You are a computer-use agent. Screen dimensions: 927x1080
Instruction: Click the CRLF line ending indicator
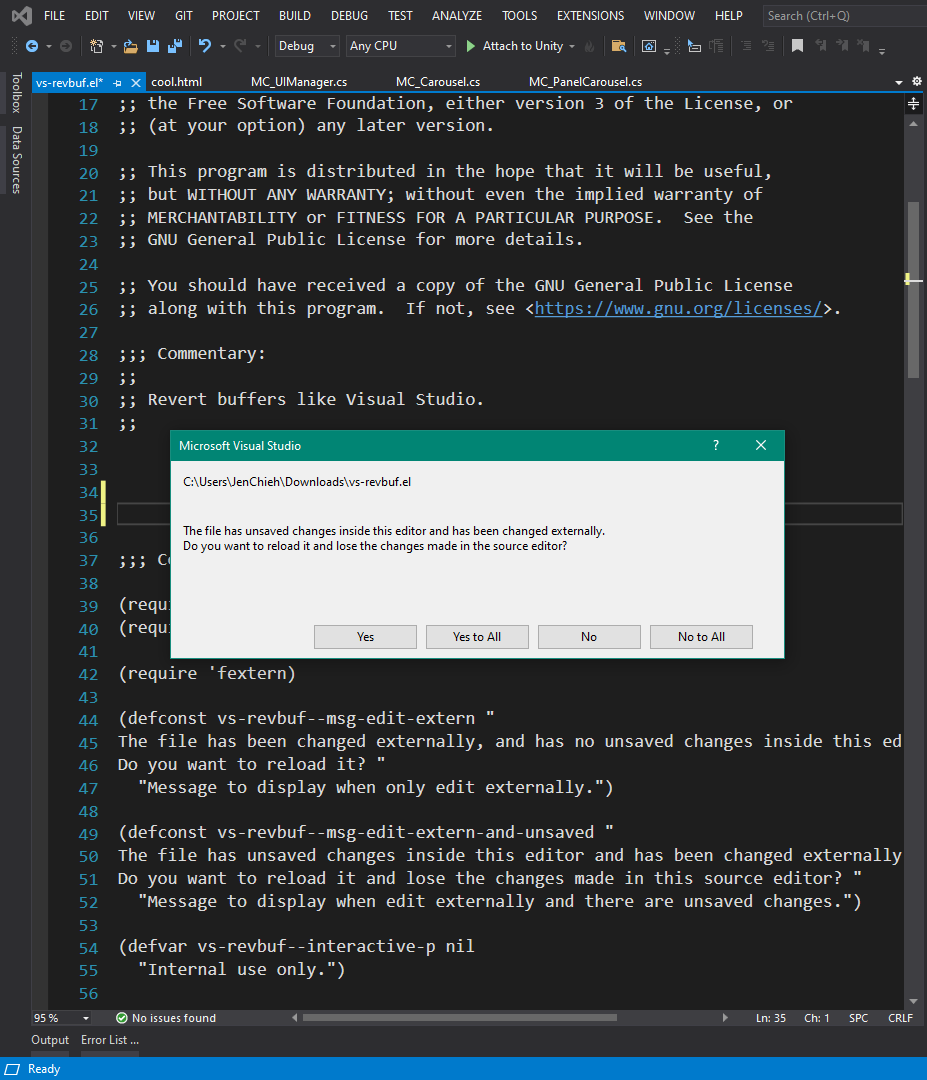point(900,1018)
